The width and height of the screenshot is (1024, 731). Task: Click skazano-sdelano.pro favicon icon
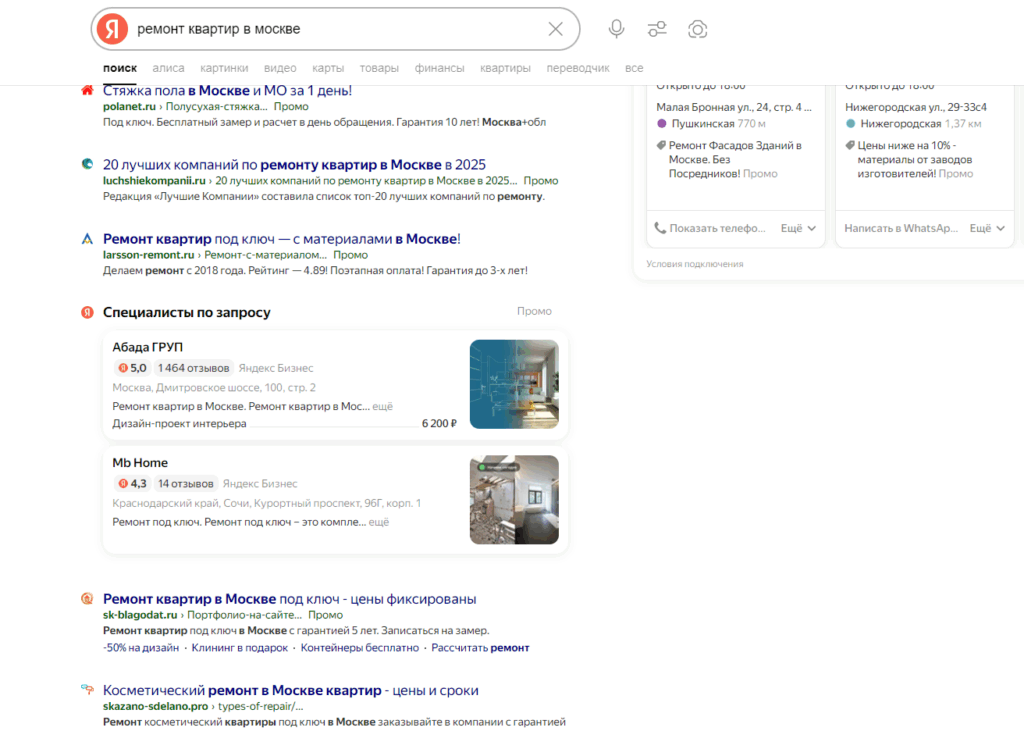pos(87,690)
